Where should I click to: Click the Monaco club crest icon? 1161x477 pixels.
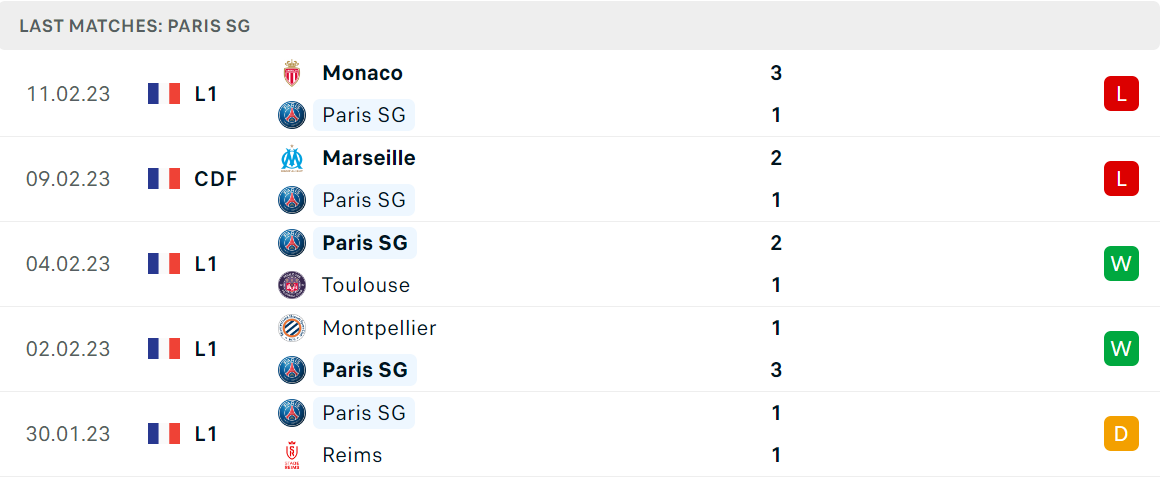click(292, 73)
